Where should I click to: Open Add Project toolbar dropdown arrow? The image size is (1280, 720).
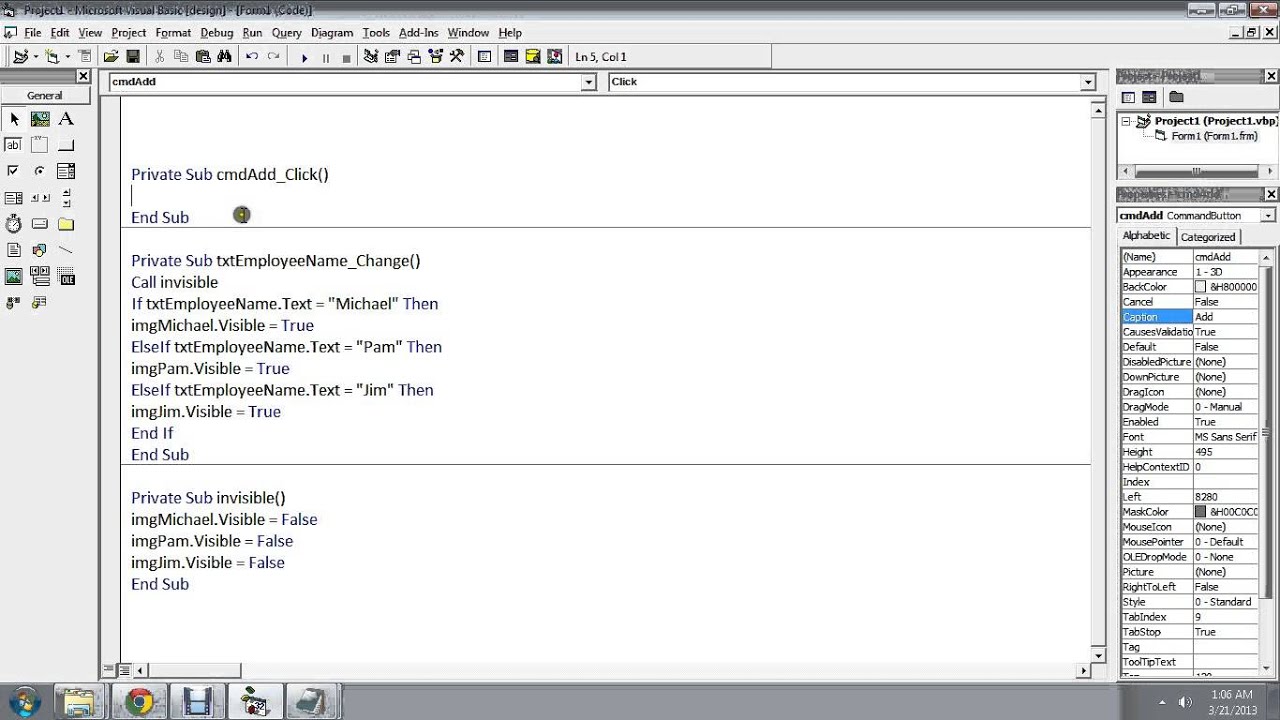click(x=36, y=57)
